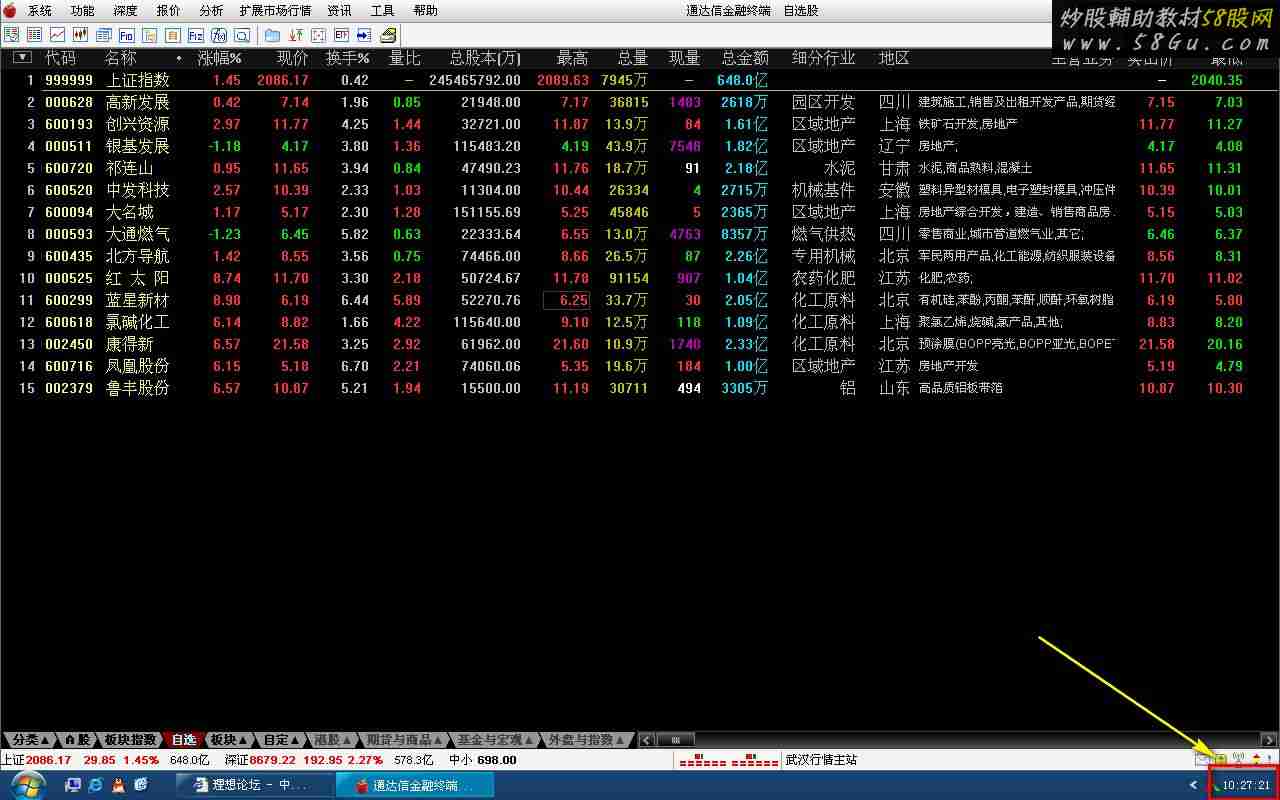Open the 扩展市场行情 menu
Viewport: 1280px width, 800px height.
click(x=275, y=11)
